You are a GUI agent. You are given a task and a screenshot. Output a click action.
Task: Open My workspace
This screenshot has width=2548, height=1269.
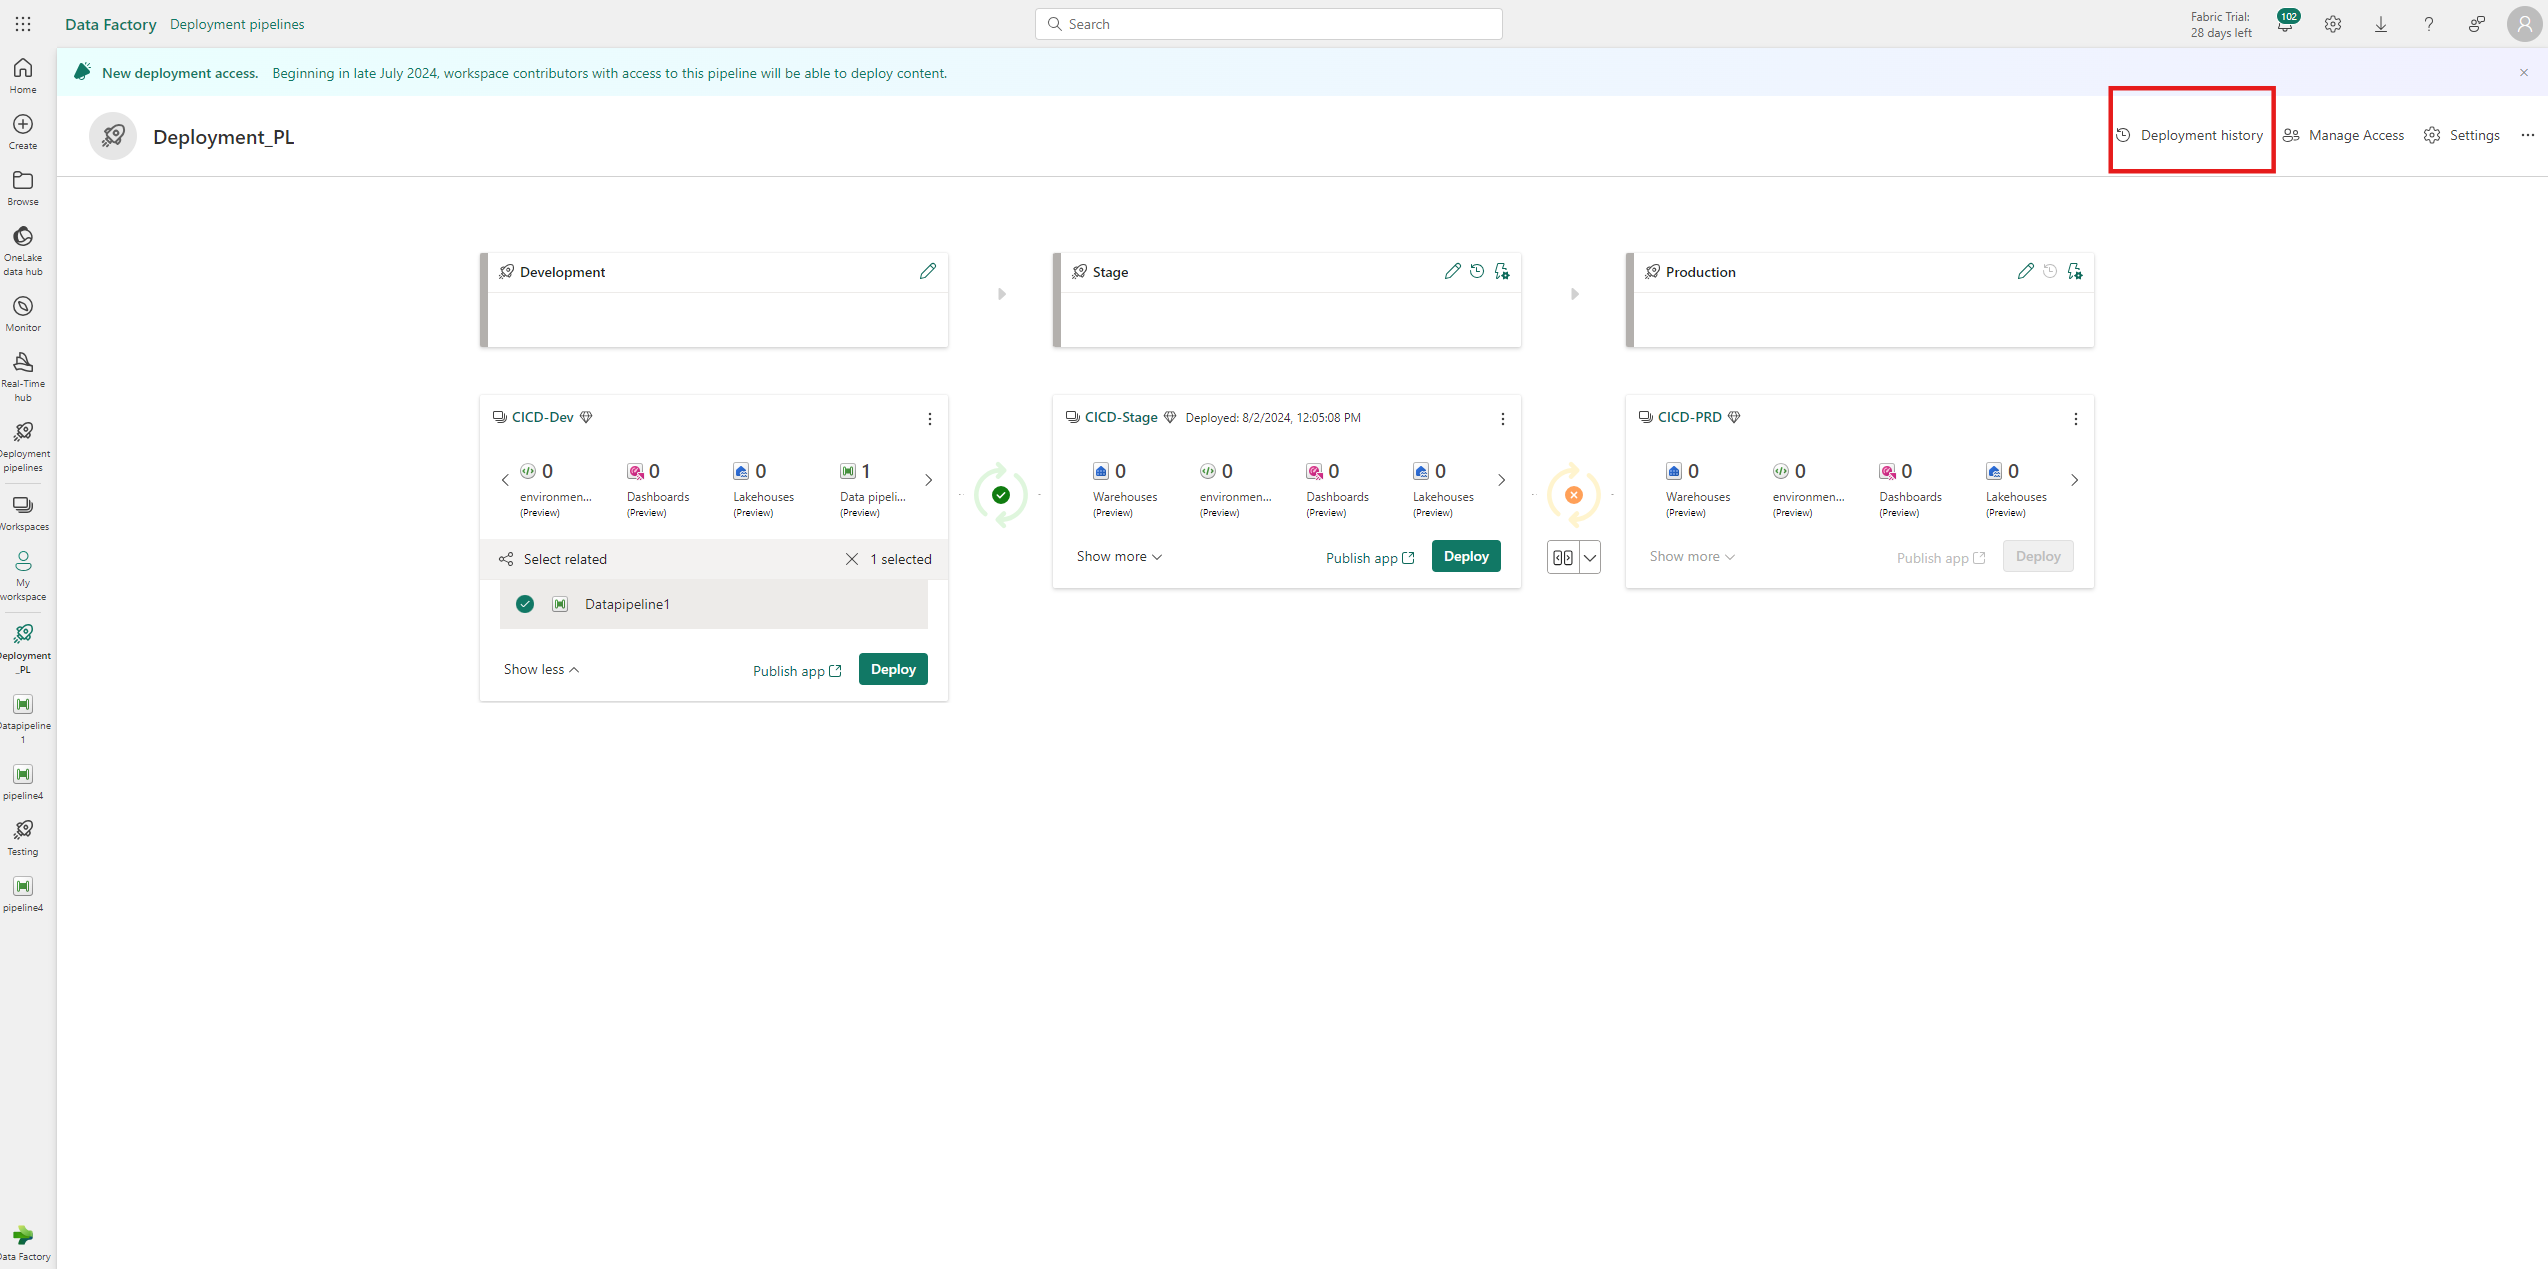(x=23, y=576)
